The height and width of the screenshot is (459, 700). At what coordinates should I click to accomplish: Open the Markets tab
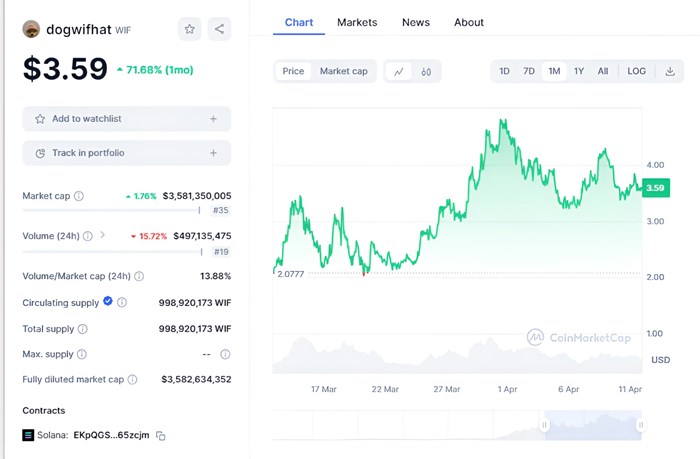point(357,22)
